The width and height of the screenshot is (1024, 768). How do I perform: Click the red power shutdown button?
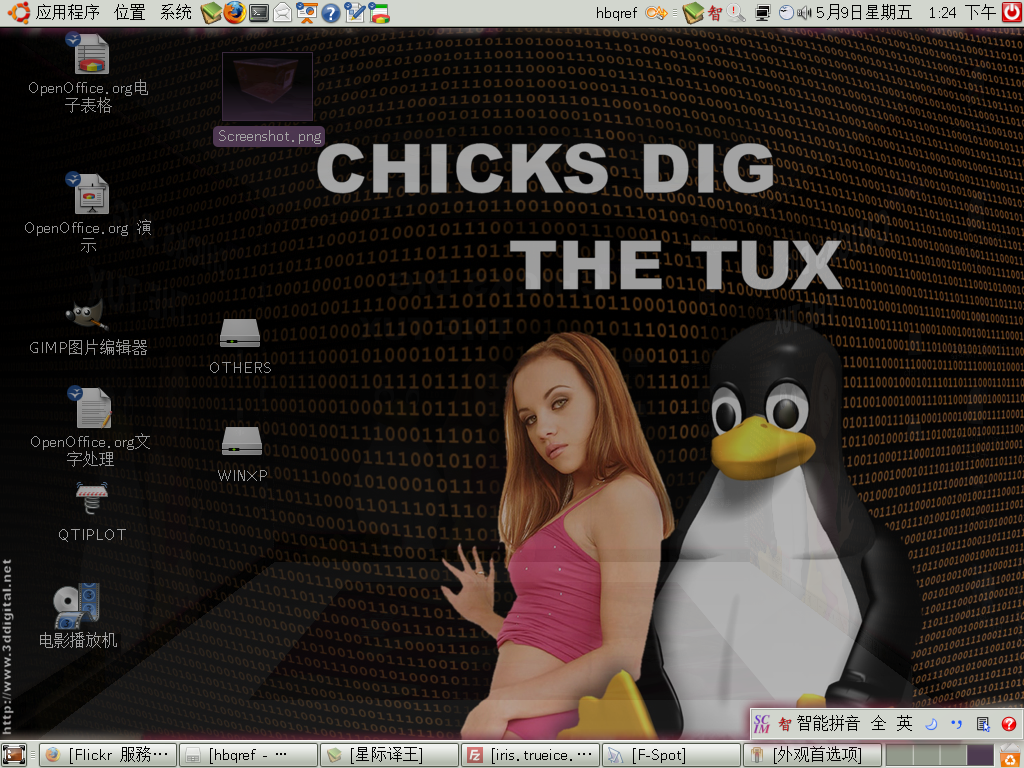click(1012, 12)
